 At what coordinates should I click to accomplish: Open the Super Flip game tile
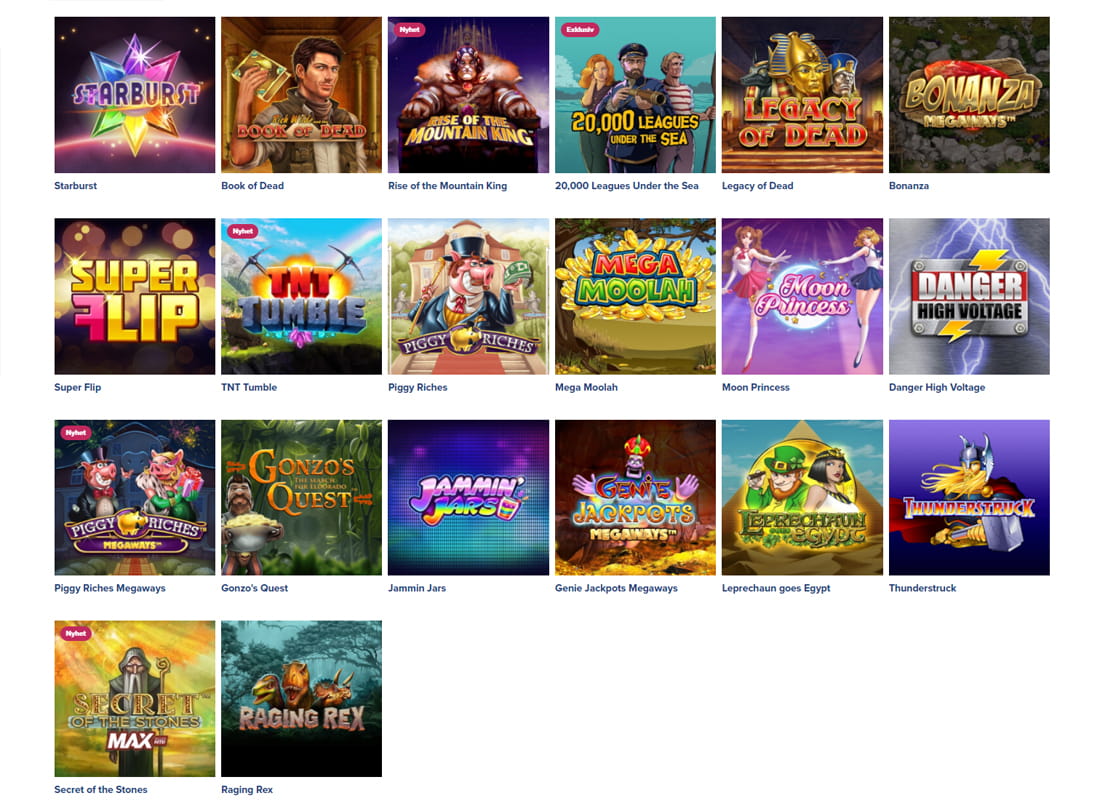(135, 296)
